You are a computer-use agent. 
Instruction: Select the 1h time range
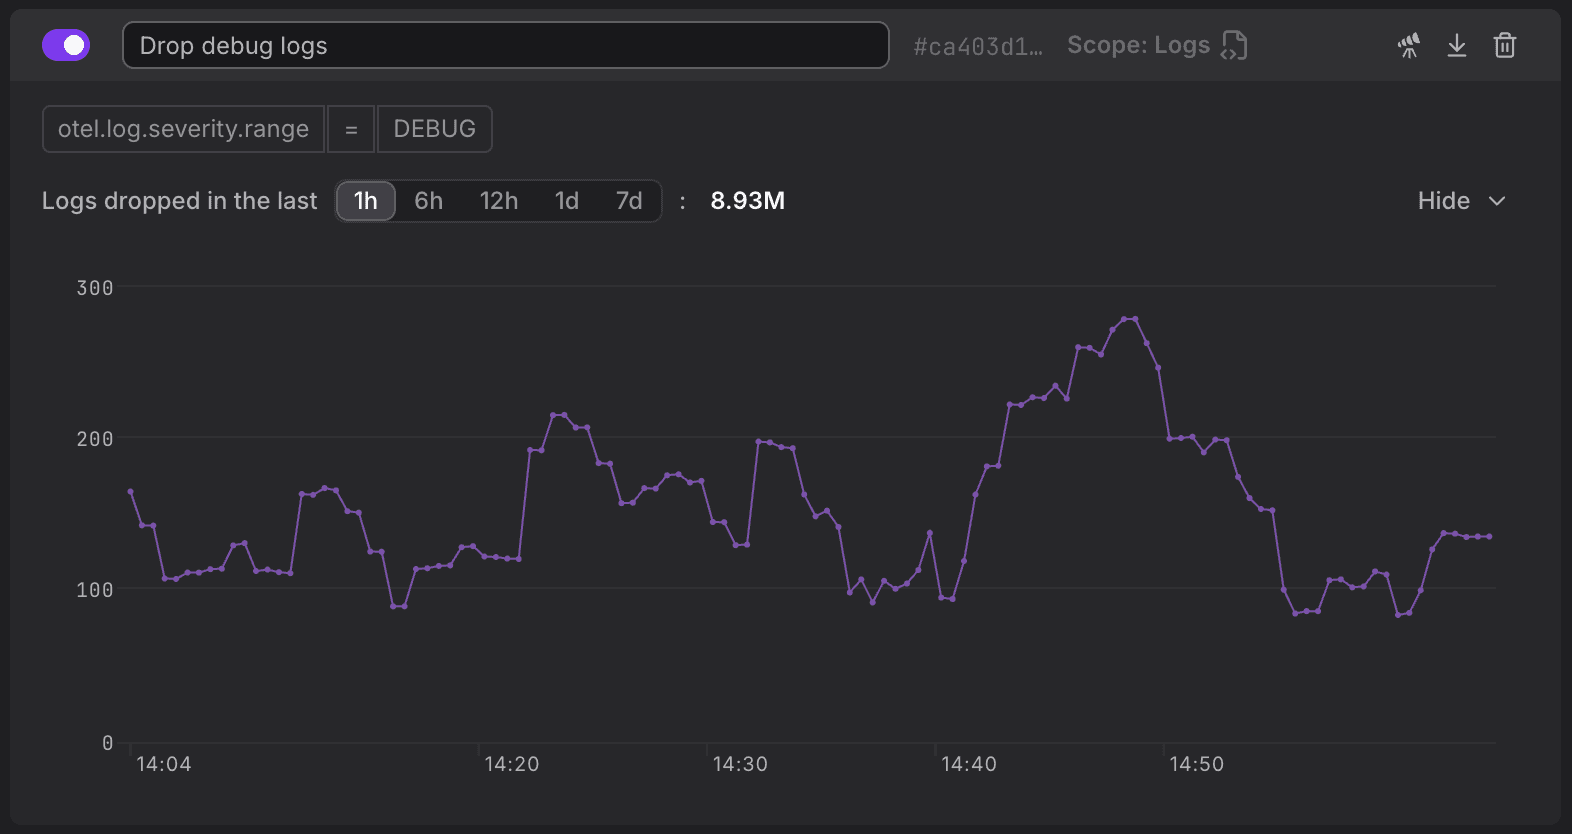366,201
